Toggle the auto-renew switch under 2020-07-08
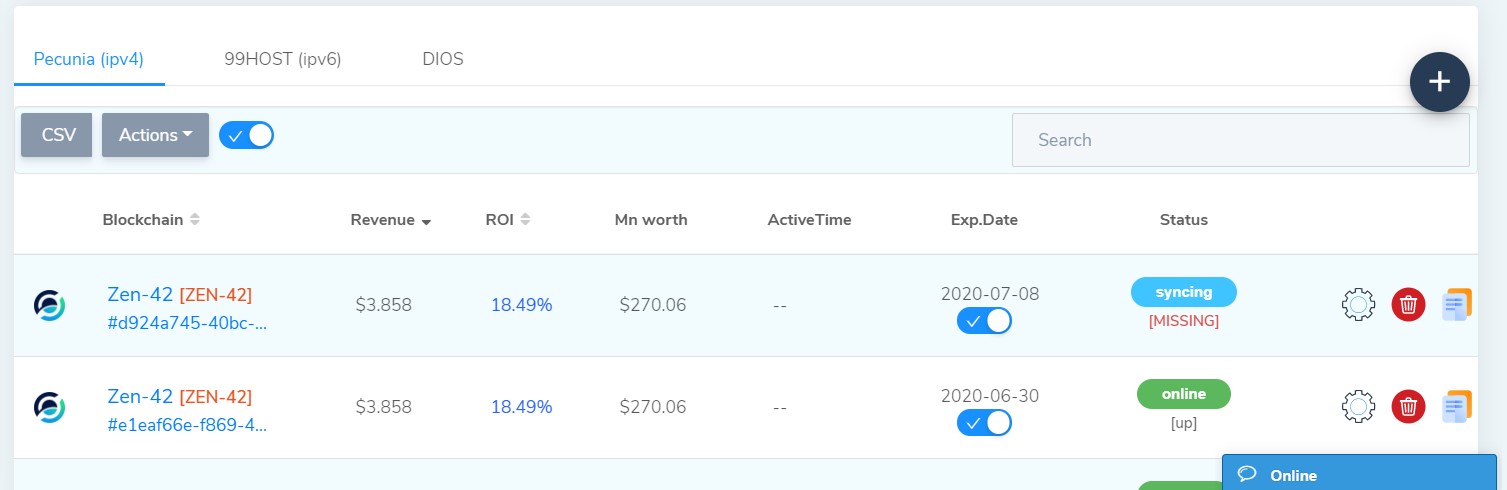Screen dimensions: 1507x490 tap(984, 321)
